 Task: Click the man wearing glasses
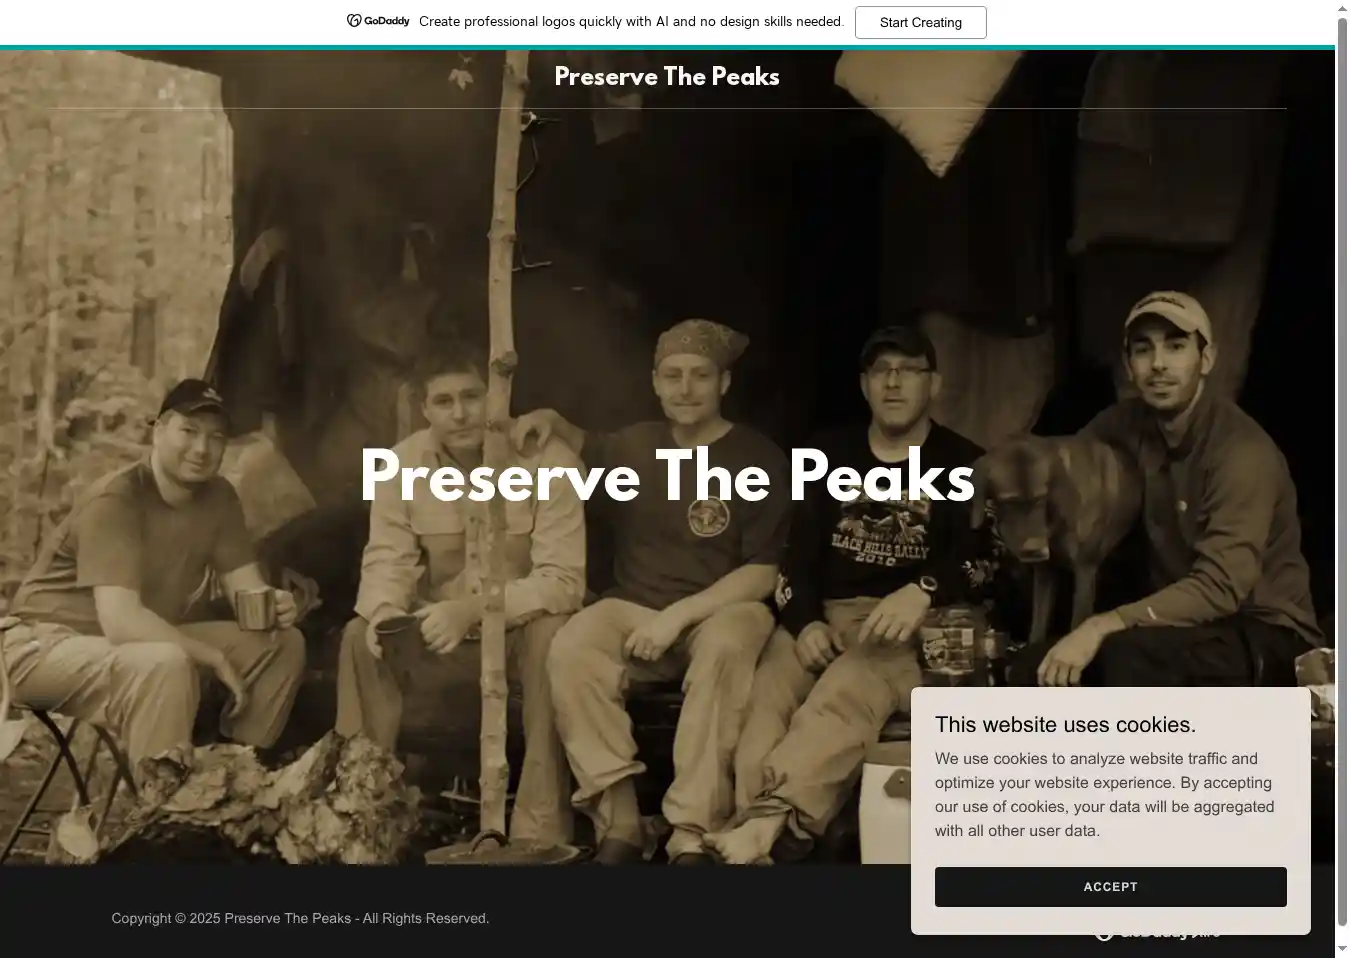click(x=890, y=560)
